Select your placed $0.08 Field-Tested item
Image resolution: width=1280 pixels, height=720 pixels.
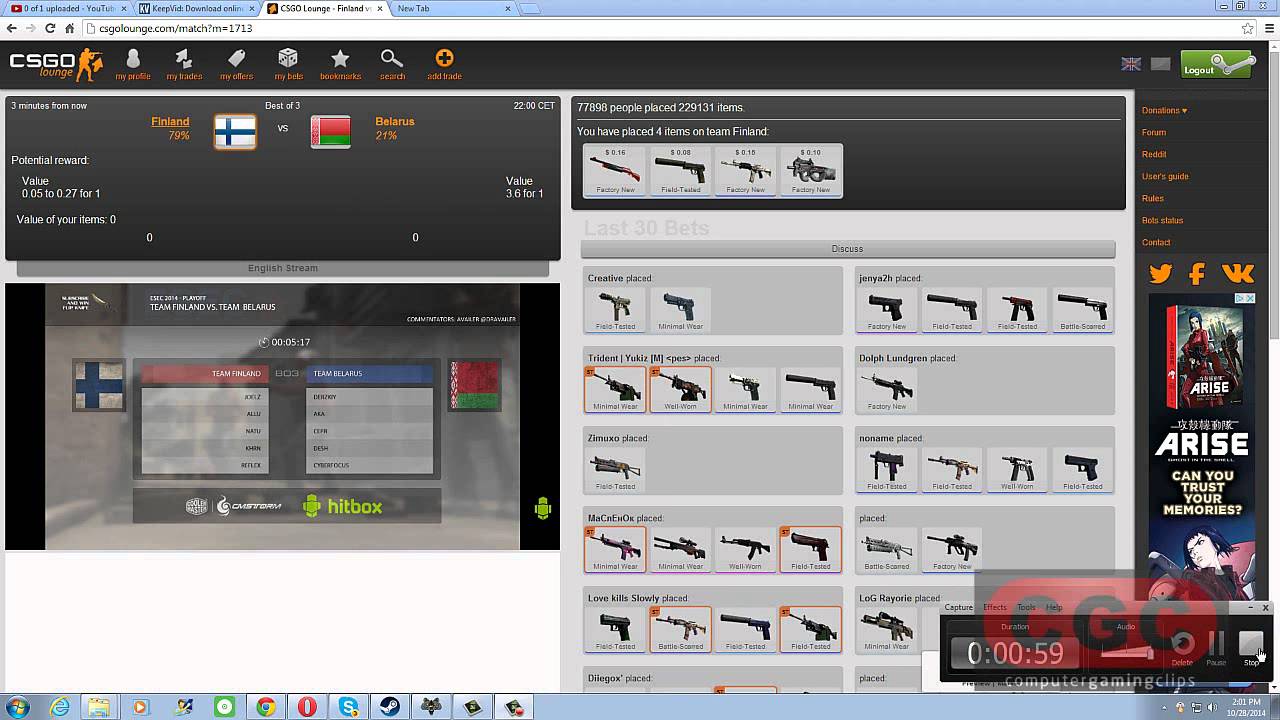click(x=680, y=170)
